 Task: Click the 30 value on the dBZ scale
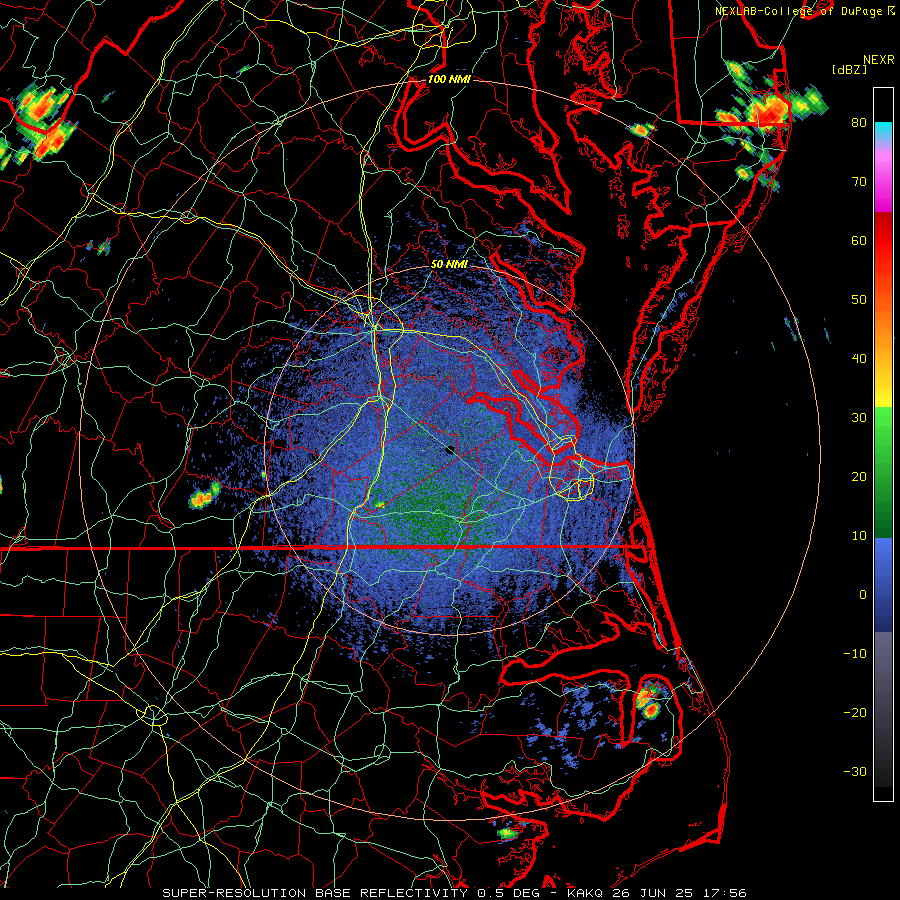(x=859, y=417)
